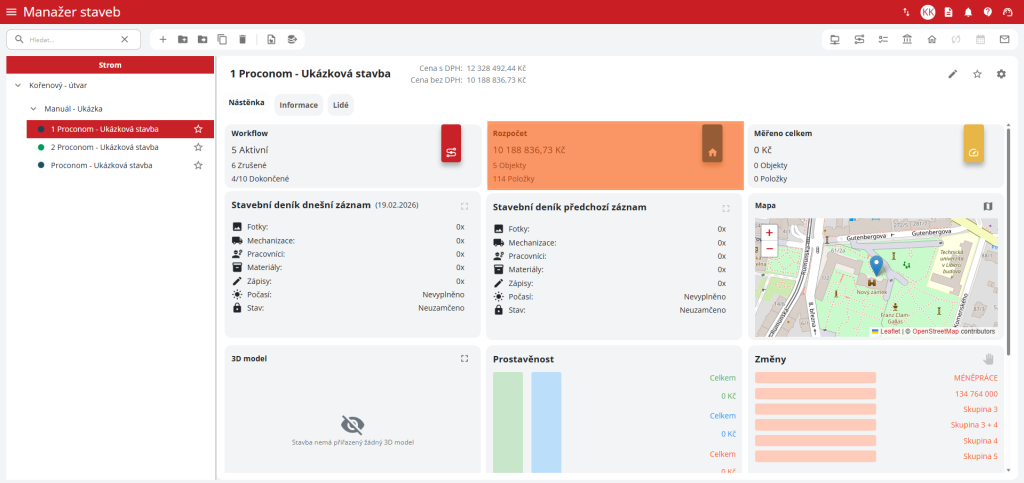Collapse the Manuál - Ukázka tree node

coord(33,108)
